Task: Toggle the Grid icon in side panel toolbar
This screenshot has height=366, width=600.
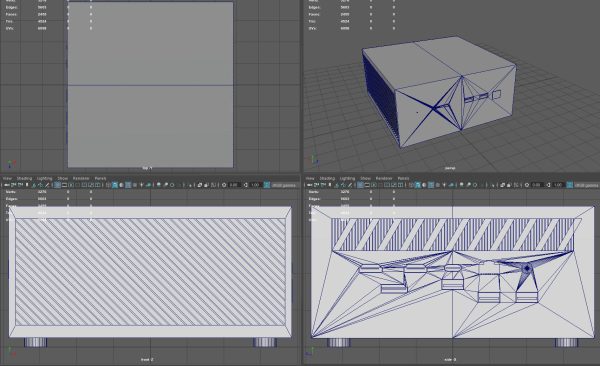Action: (360, 185)
